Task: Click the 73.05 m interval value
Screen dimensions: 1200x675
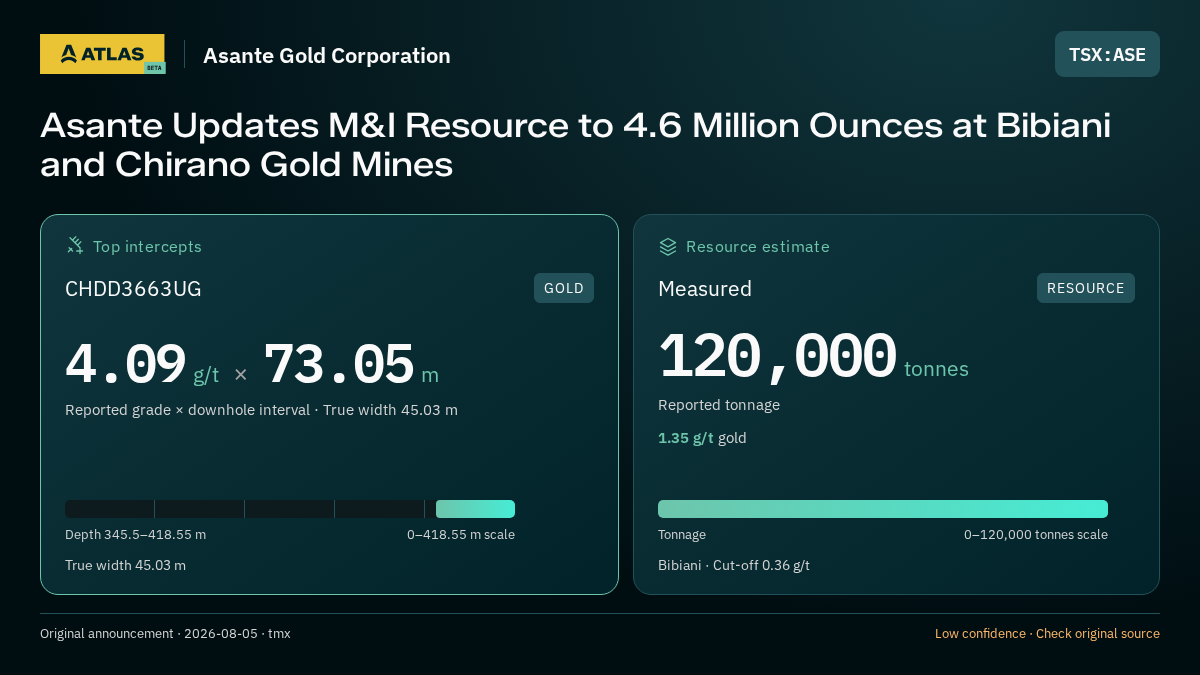Action: 351,365
